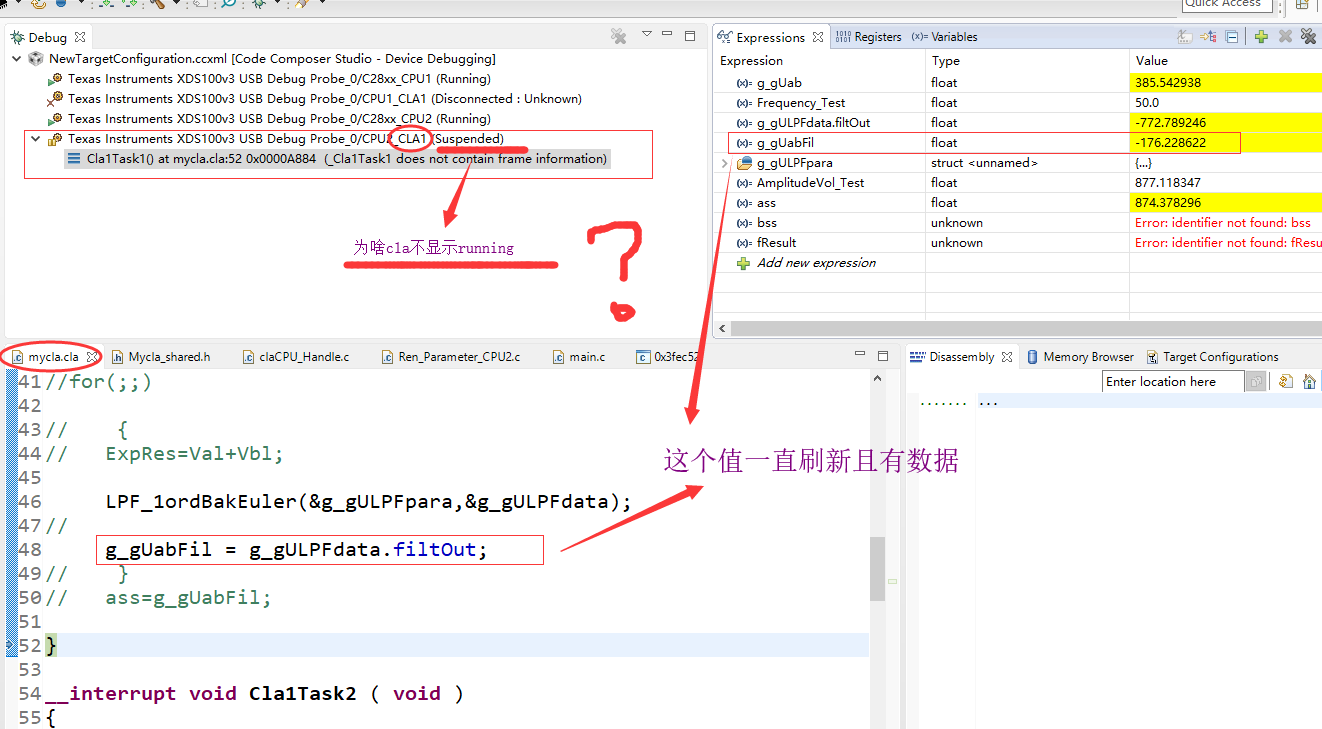The image size is (1322, 729).
Task: Expand the g_gULPFpara struct
Action: coord(723,163)
